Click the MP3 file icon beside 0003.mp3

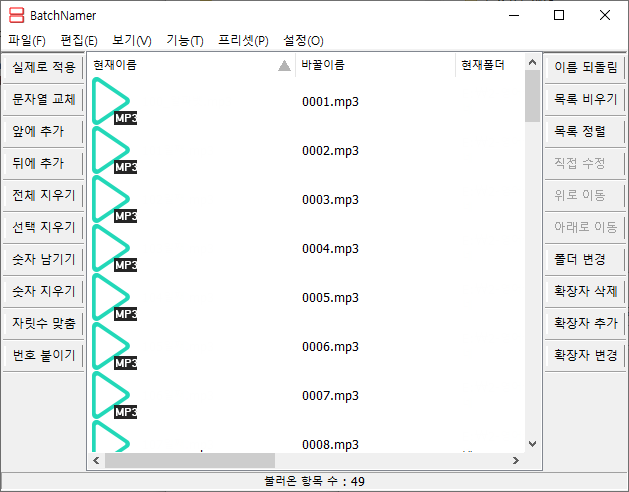[x=114, y=199]
